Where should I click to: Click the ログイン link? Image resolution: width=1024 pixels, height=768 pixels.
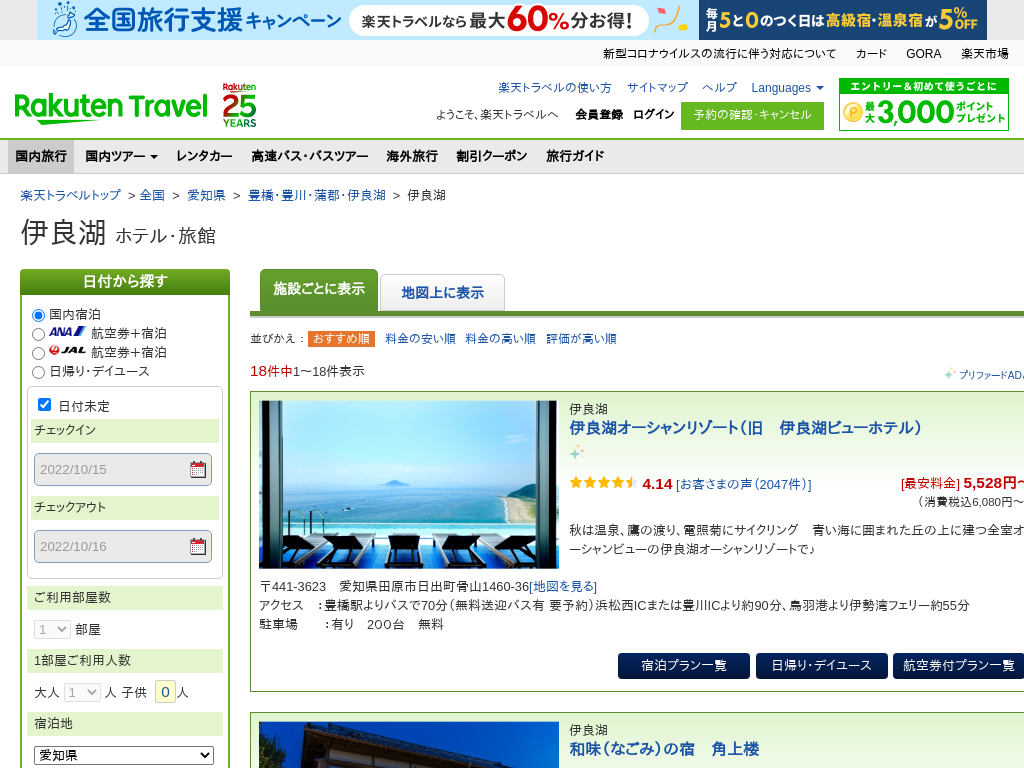click(654, 114)
